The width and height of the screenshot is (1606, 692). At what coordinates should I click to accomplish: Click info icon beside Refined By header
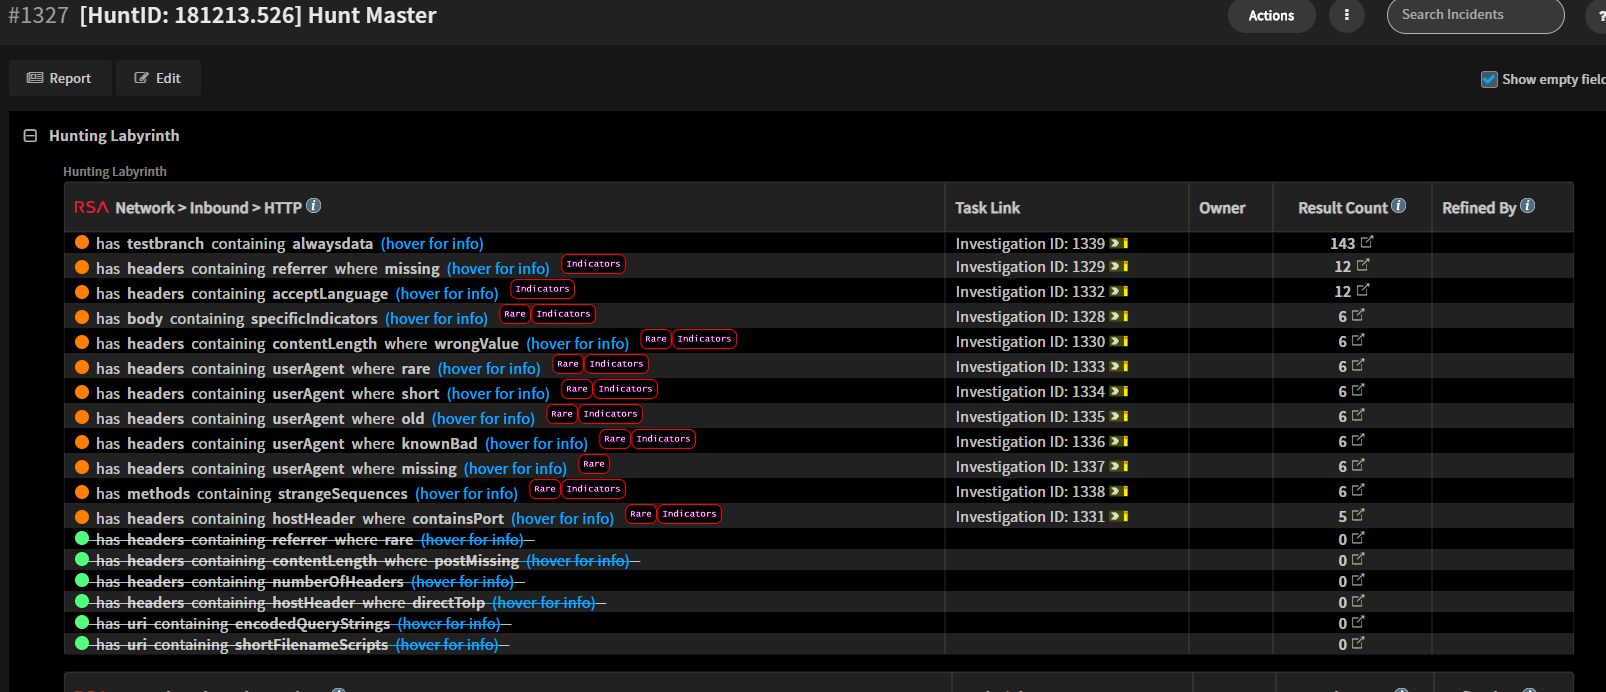1527,206
